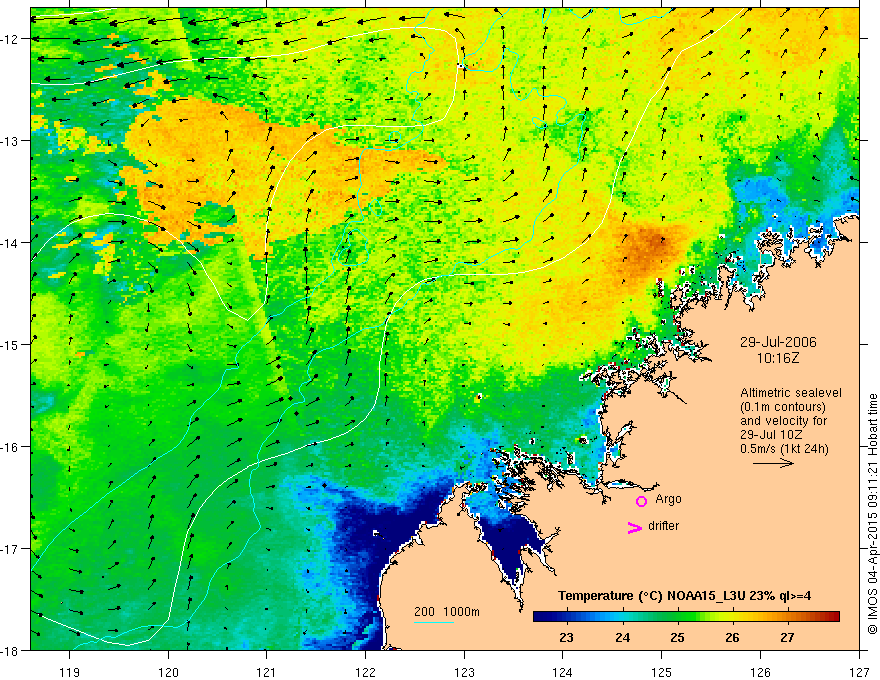The image size is (880, 680).
Task: Click the '0.5m/s (1kt 24h)' scale text
Action: (x=785, y=449)
